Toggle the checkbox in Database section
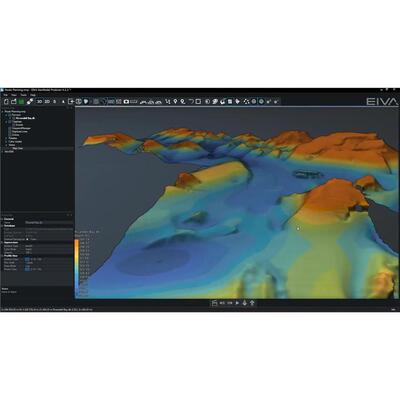The image size is (400, 400). [x=27, y=239]
